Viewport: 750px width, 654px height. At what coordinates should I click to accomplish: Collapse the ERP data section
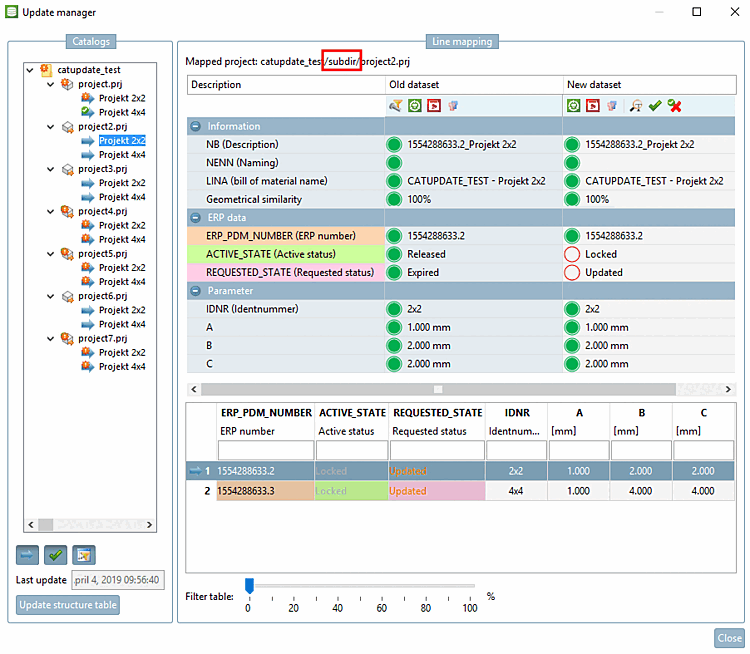tap(195, 218)
